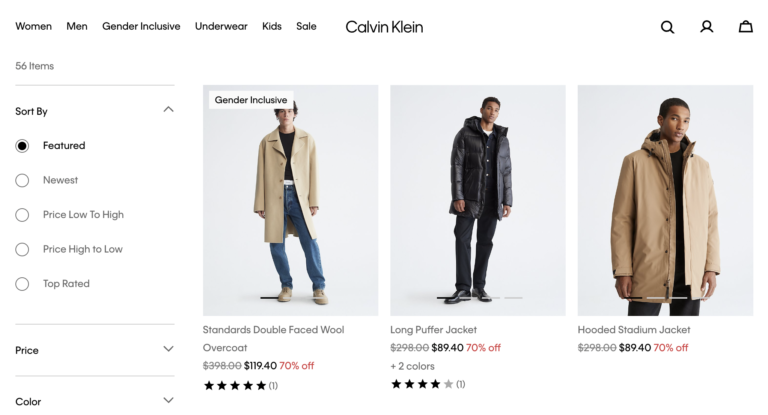Image resolution: width=768 pixels, height=415 pixels.
Task: Select the Newest sort option
Action: click(x=22, y=180)
